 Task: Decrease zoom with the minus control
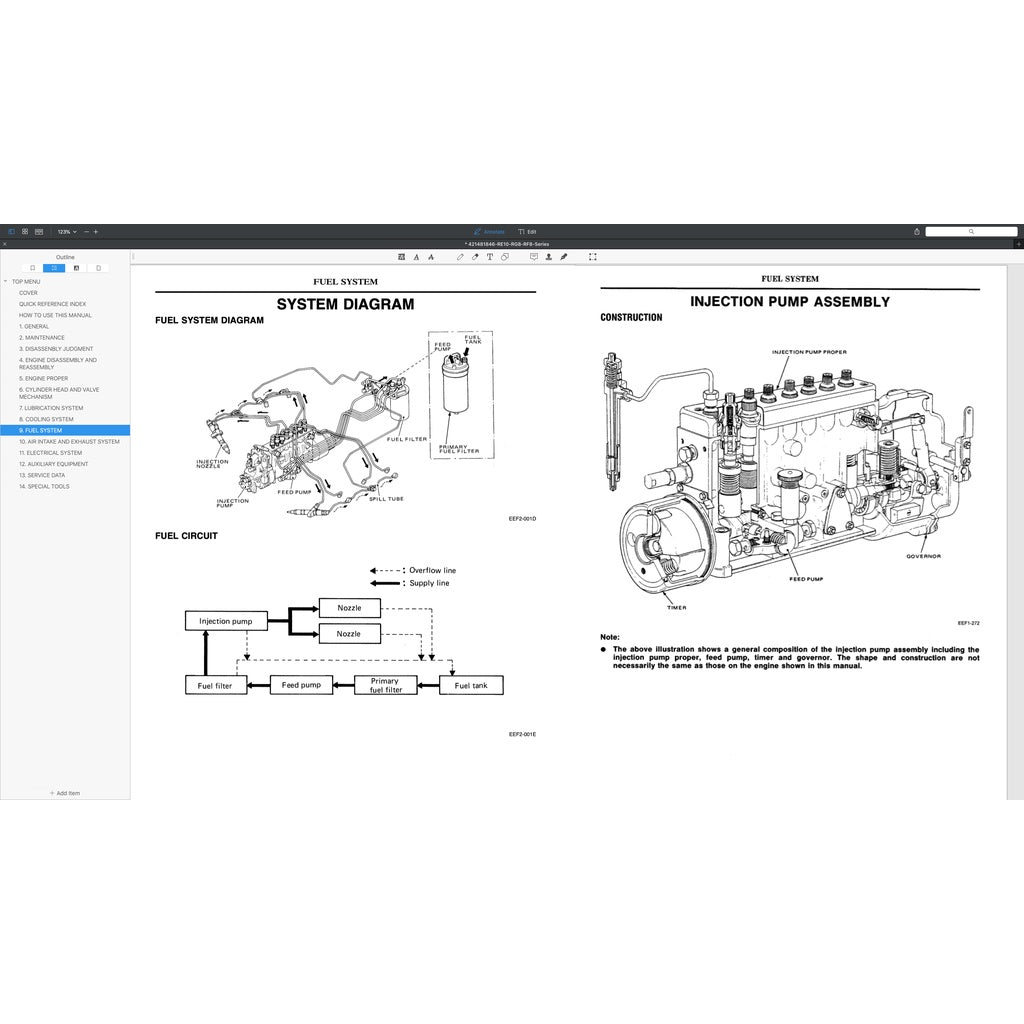click(87, 231)
